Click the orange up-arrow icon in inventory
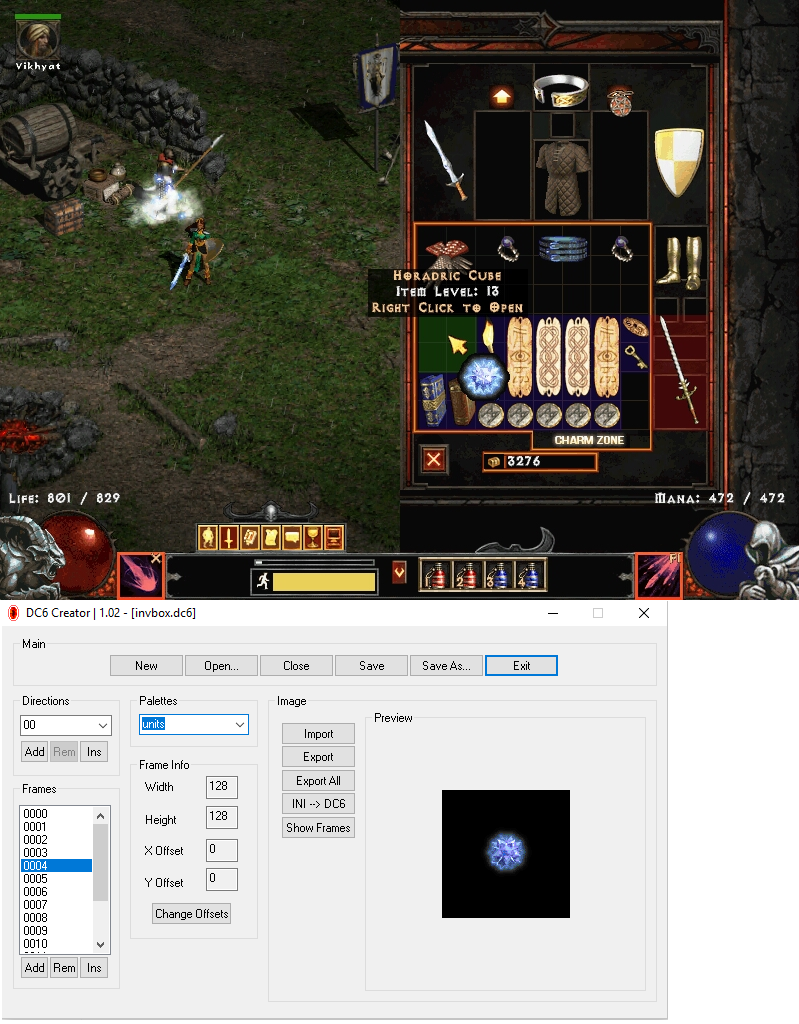Screen dimensions: 799x1024 [501, 97]
